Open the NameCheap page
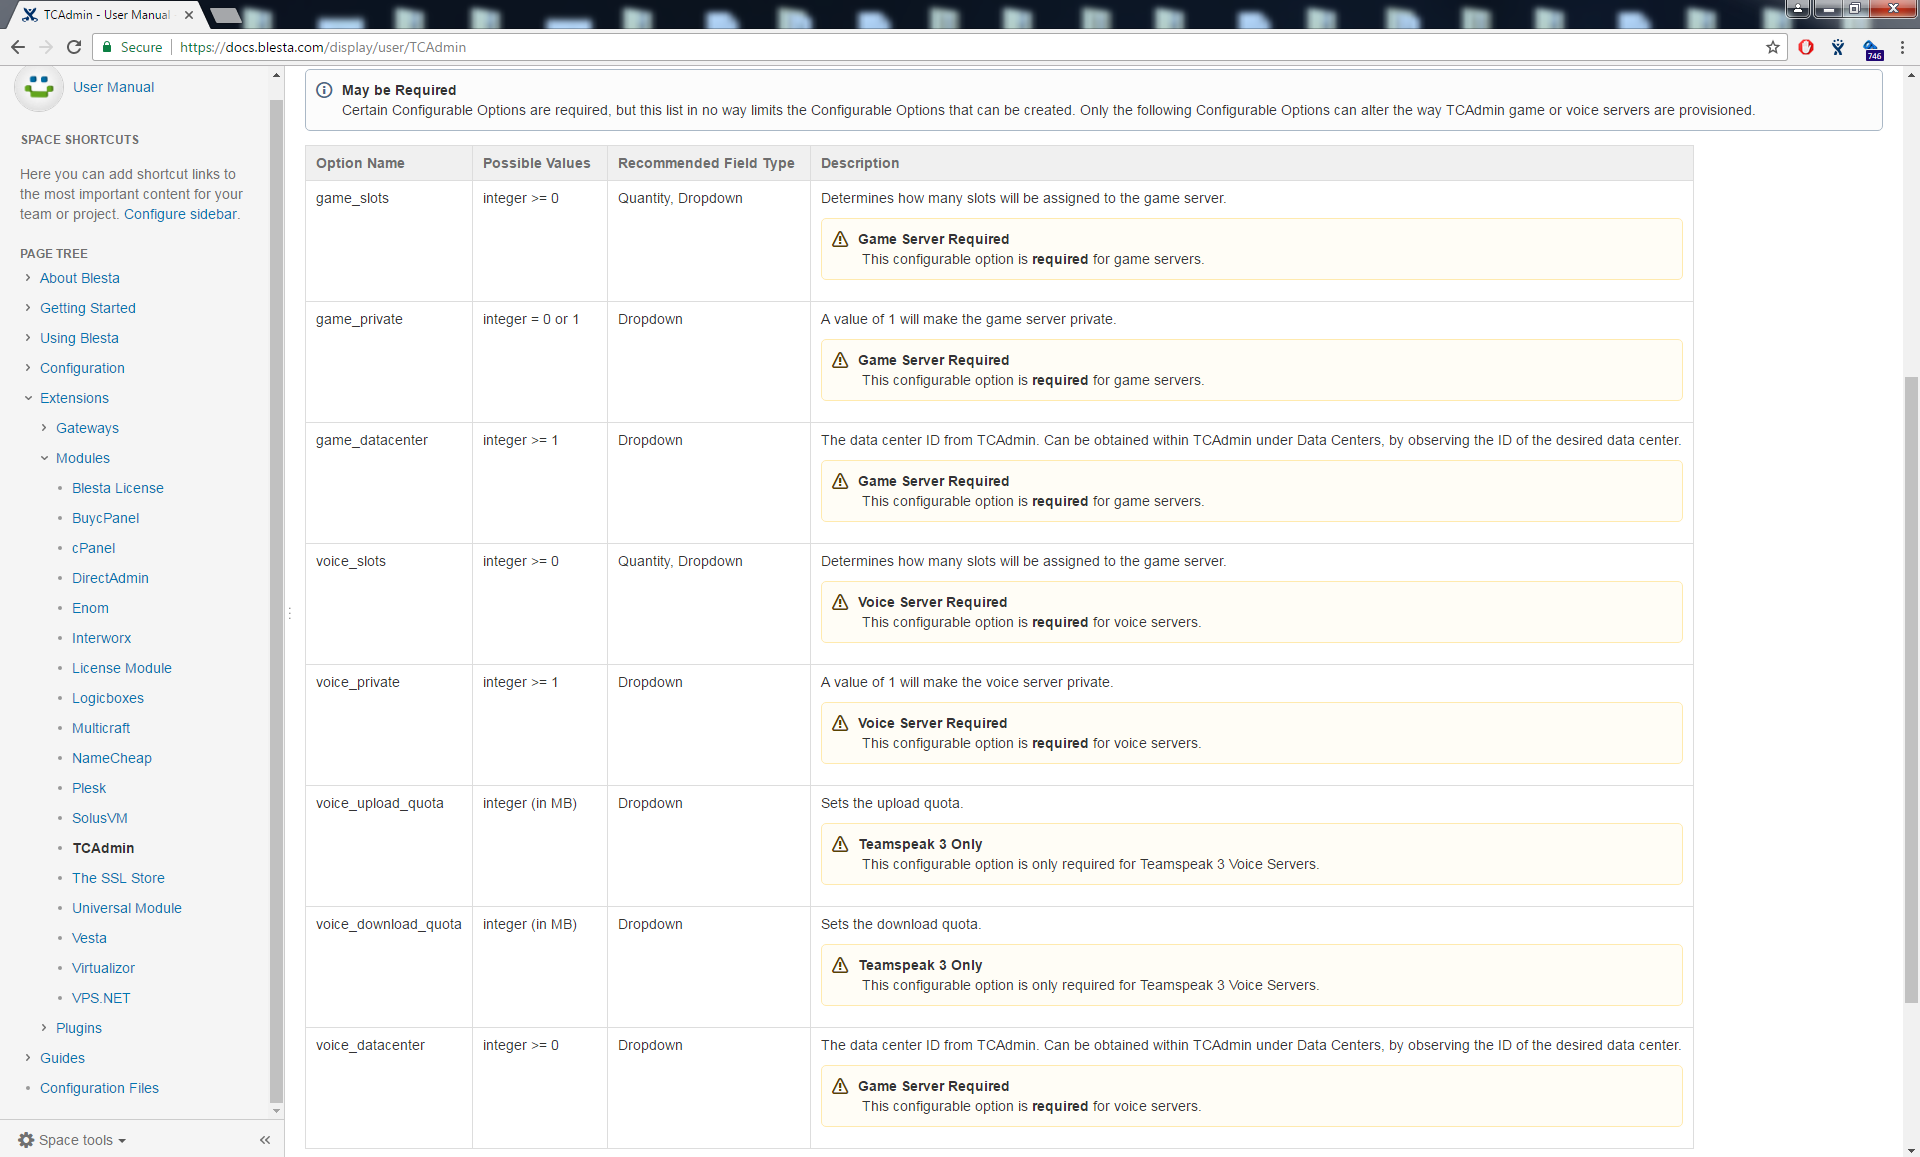Viewport: 1920px width, 1157px height. (112, 758)
